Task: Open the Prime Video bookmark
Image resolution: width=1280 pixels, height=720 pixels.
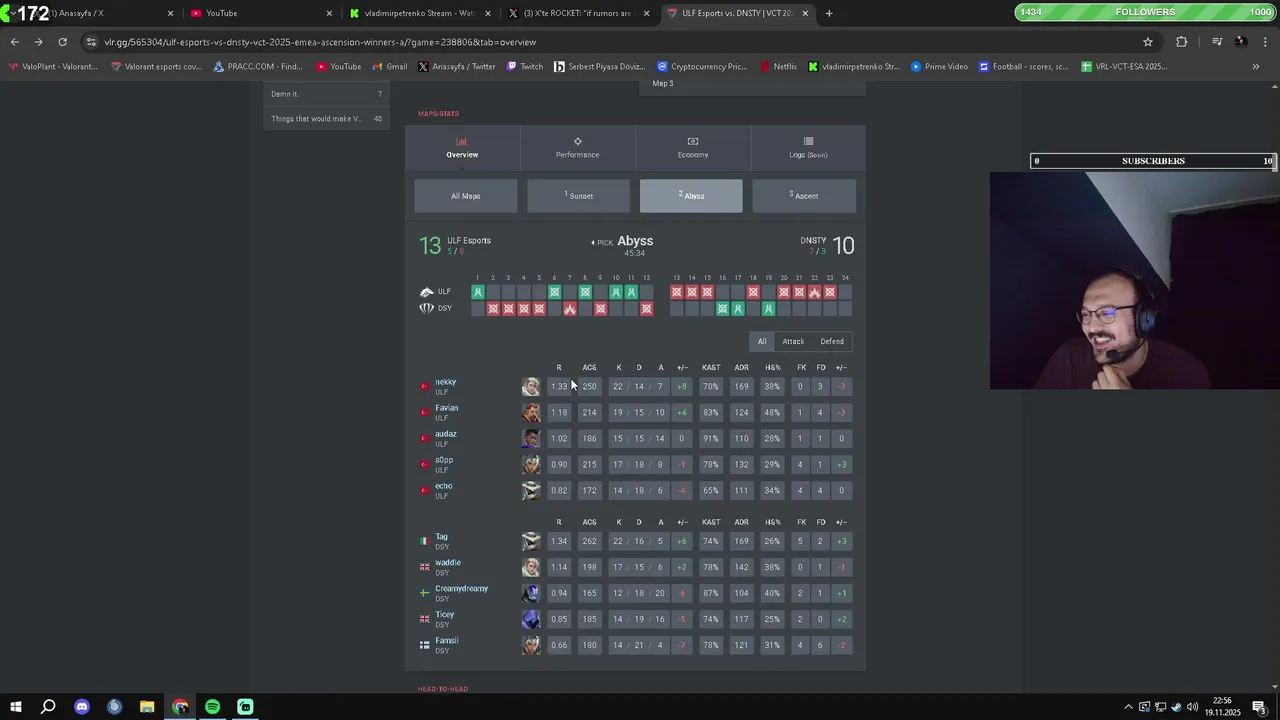Action: coord(939,67)
